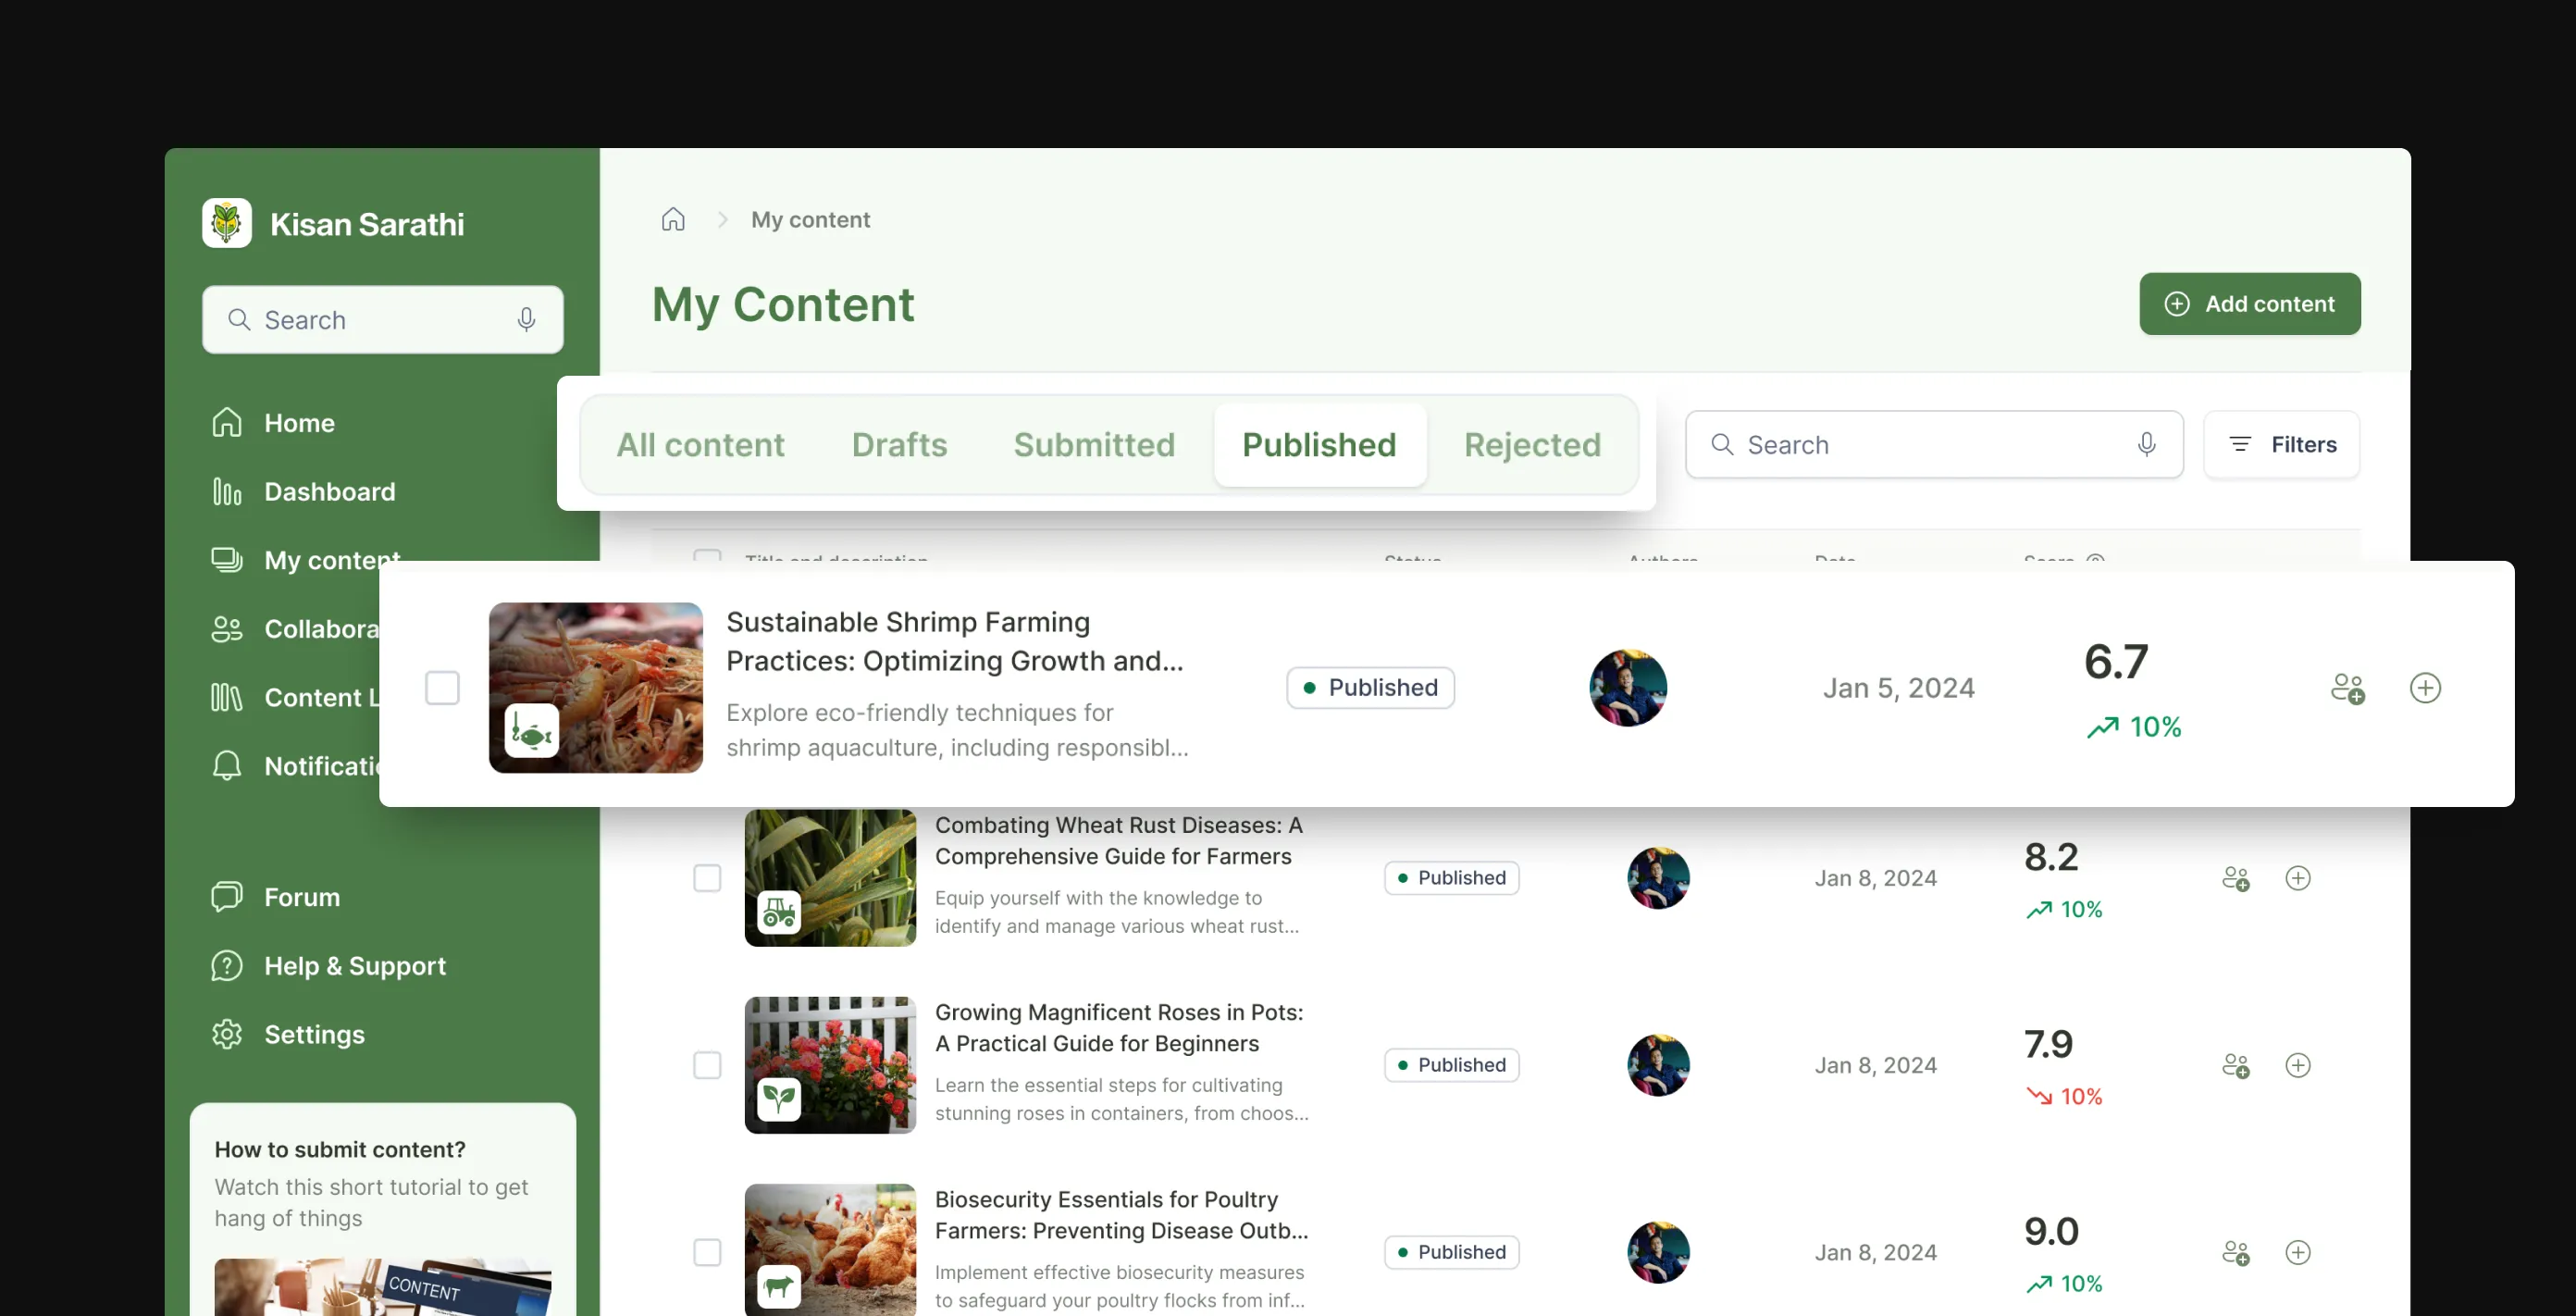Open the Filters options
The height and width of the screenshot is (1316, 2576).
(x=2281, y=444)
